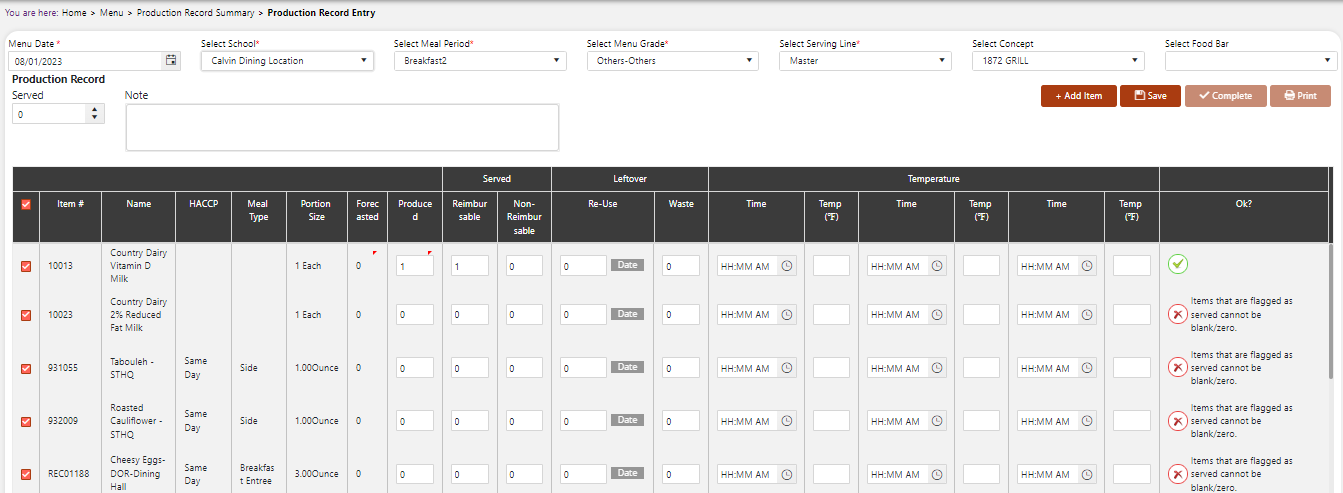Click Served field in Production Record
Viewport: 1343px width, 493px height.
click(50, 115)
